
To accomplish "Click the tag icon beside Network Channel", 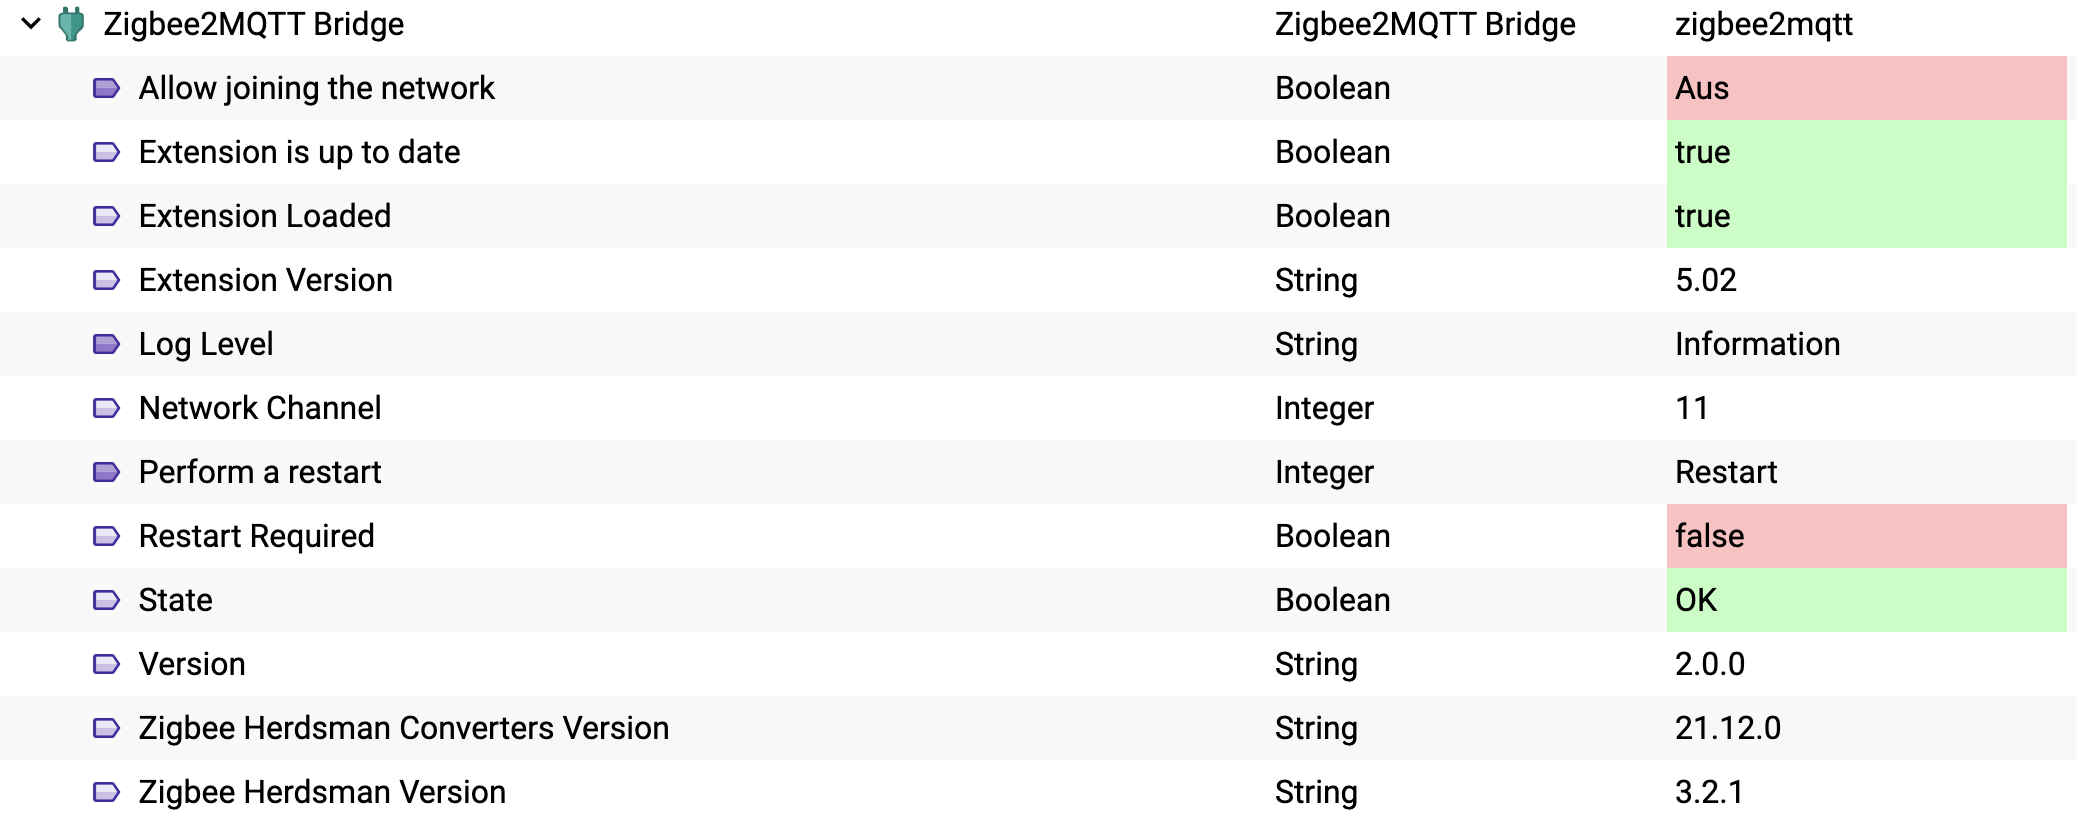I will point(106,408).
